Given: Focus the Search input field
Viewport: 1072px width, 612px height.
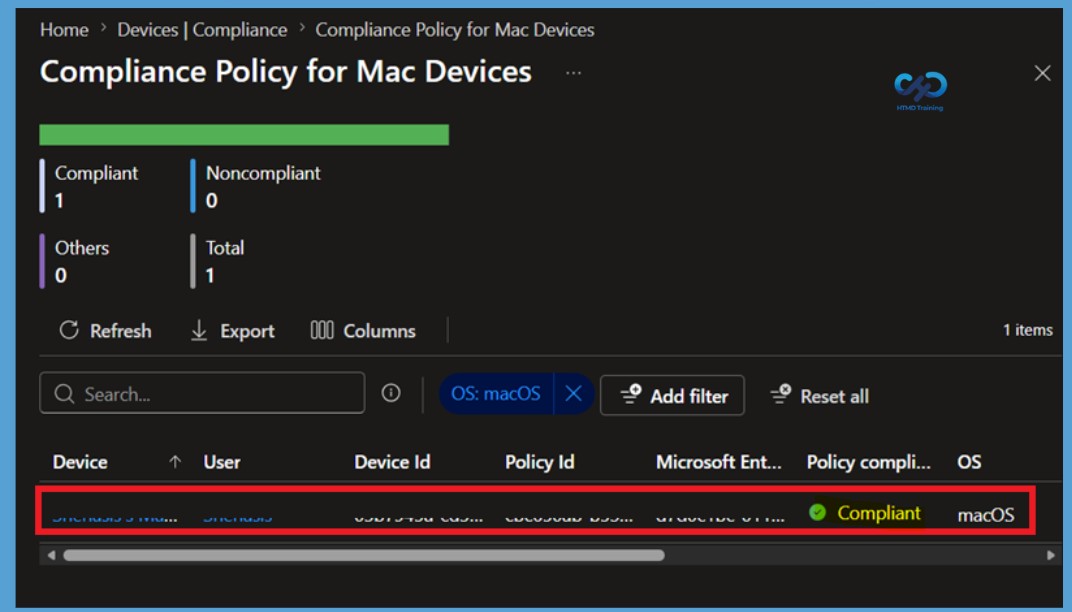Looking at the screenshot, I should (202, 393).
